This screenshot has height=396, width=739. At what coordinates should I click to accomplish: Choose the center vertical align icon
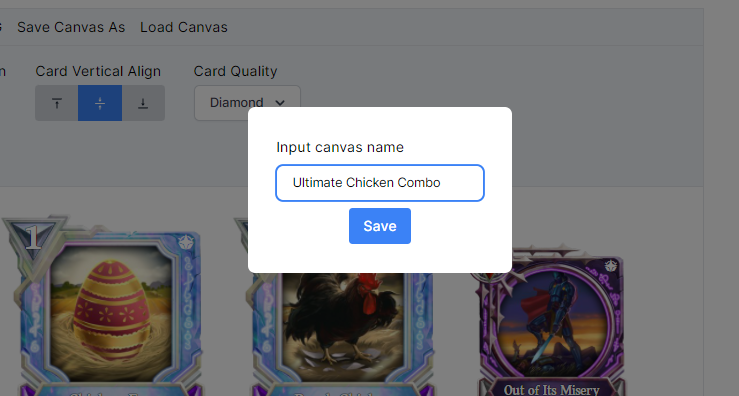[x=100, y=103]
